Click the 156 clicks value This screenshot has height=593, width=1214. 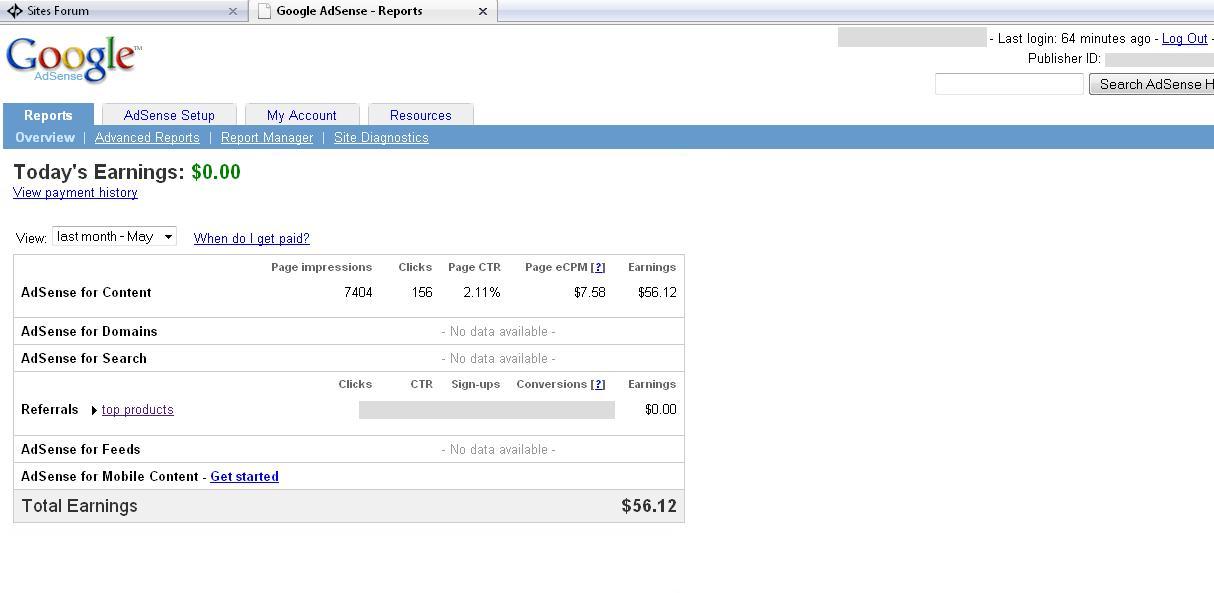pyautogui.click(x=422, y=293)
